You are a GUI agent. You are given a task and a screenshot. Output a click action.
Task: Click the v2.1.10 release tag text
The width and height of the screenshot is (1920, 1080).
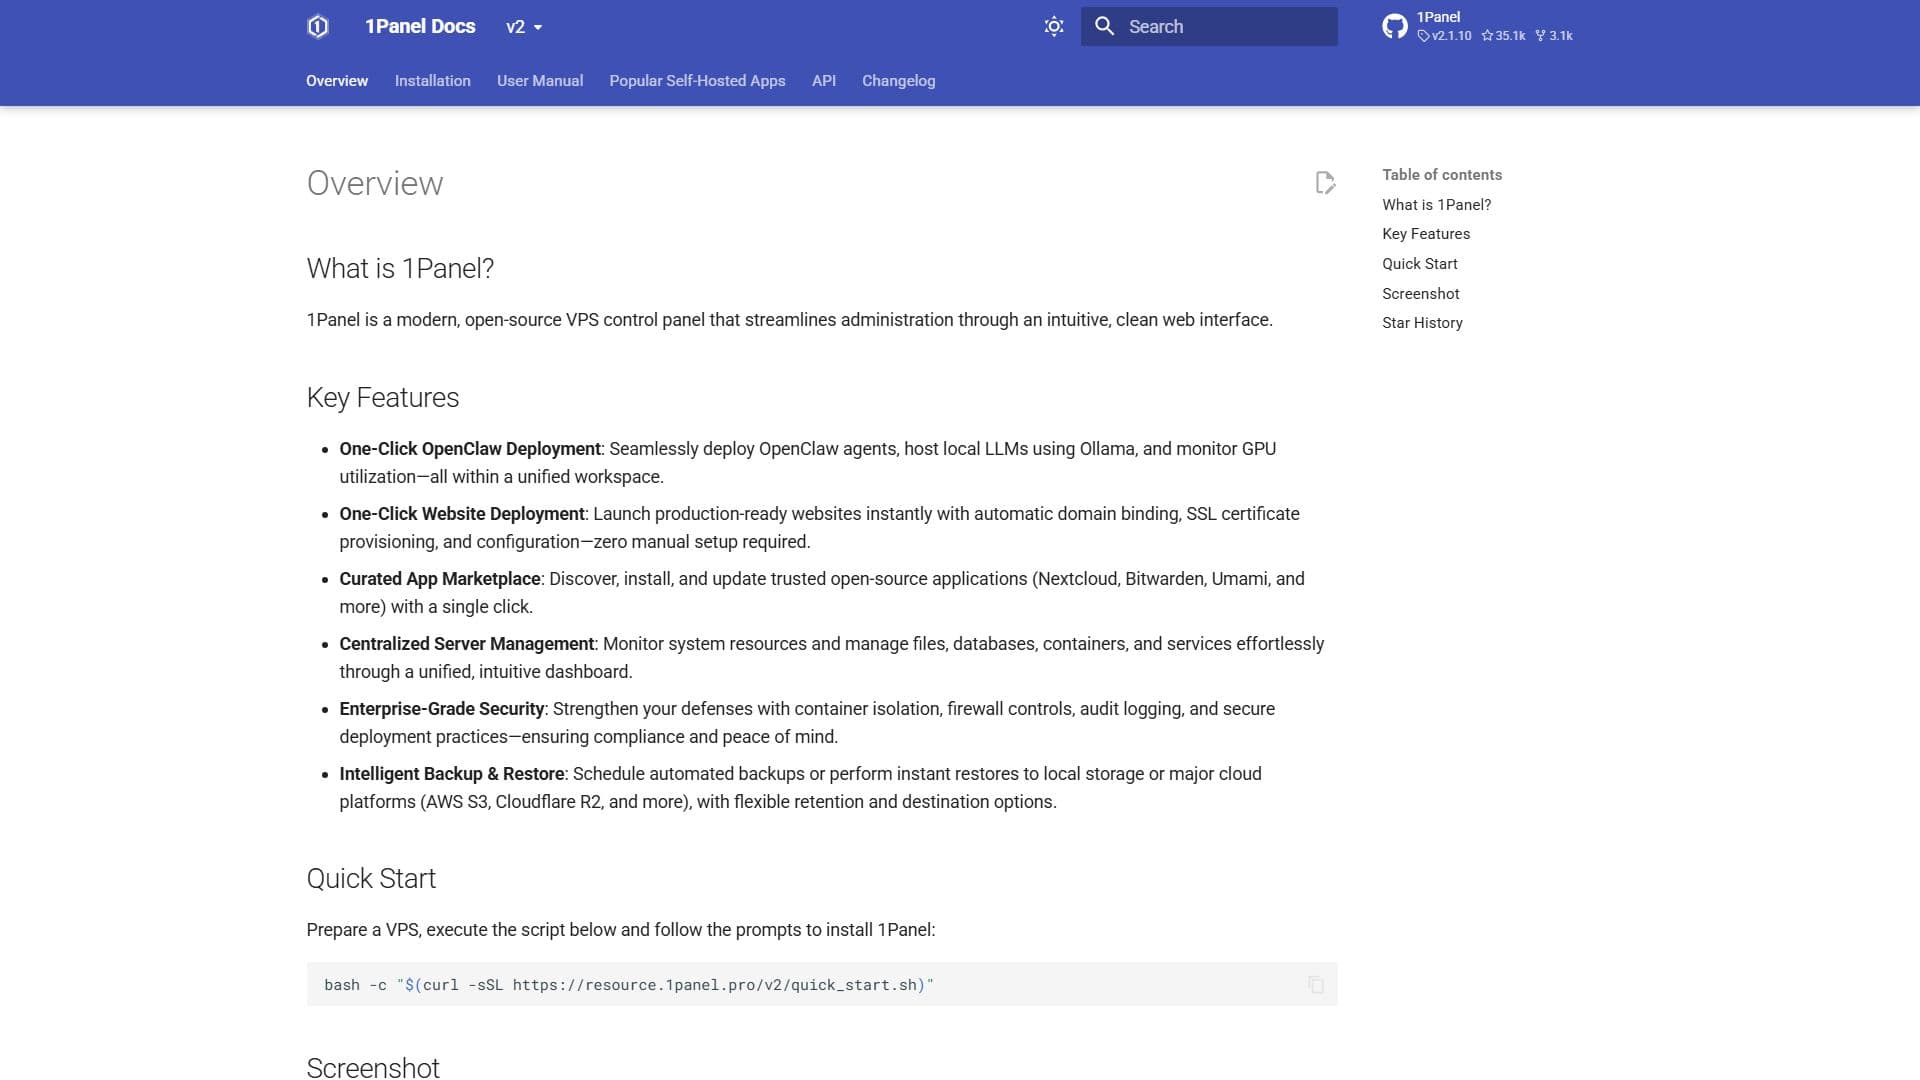1445,36
